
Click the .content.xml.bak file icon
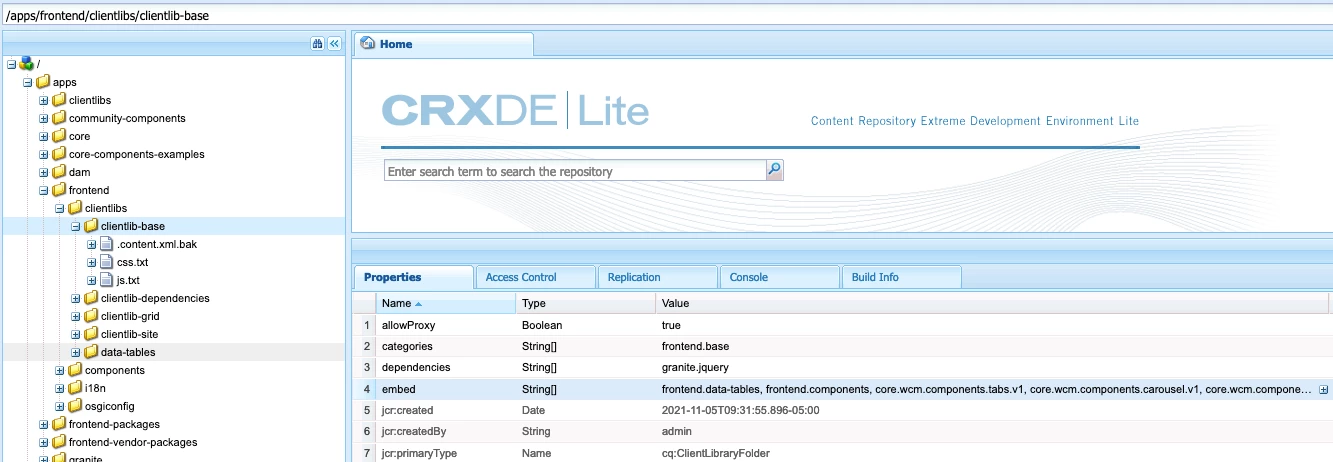click(x=107, y=244)
